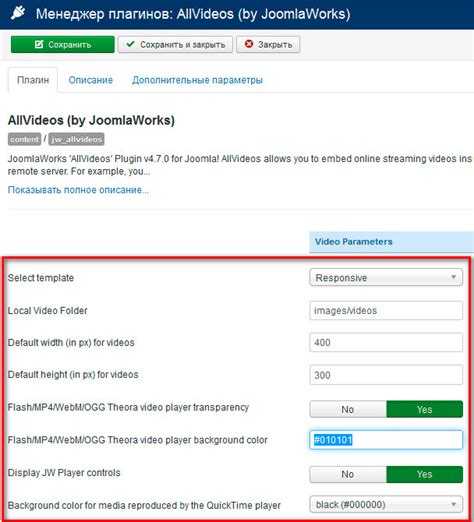Click the QuickTime background color label

tap(144, 505)
